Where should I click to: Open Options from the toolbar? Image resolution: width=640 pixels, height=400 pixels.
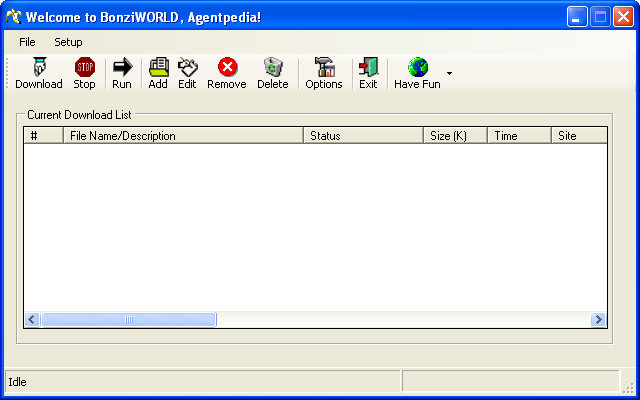pyautogui.click(x=324, y=73)
